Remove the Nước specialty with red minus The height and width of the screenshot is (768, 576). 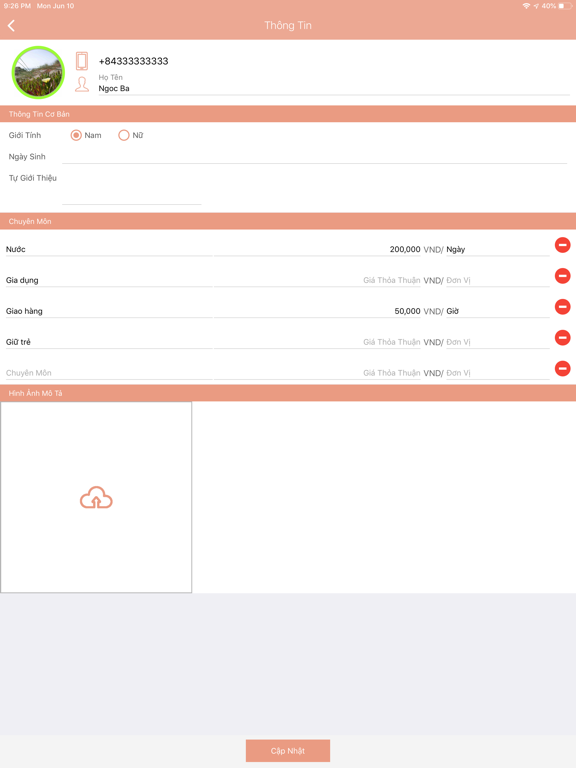(x=562, y=245)
